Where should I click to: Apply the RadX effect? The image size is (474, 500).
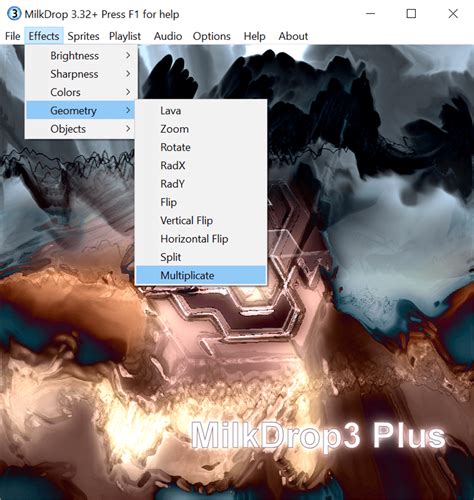201,166
